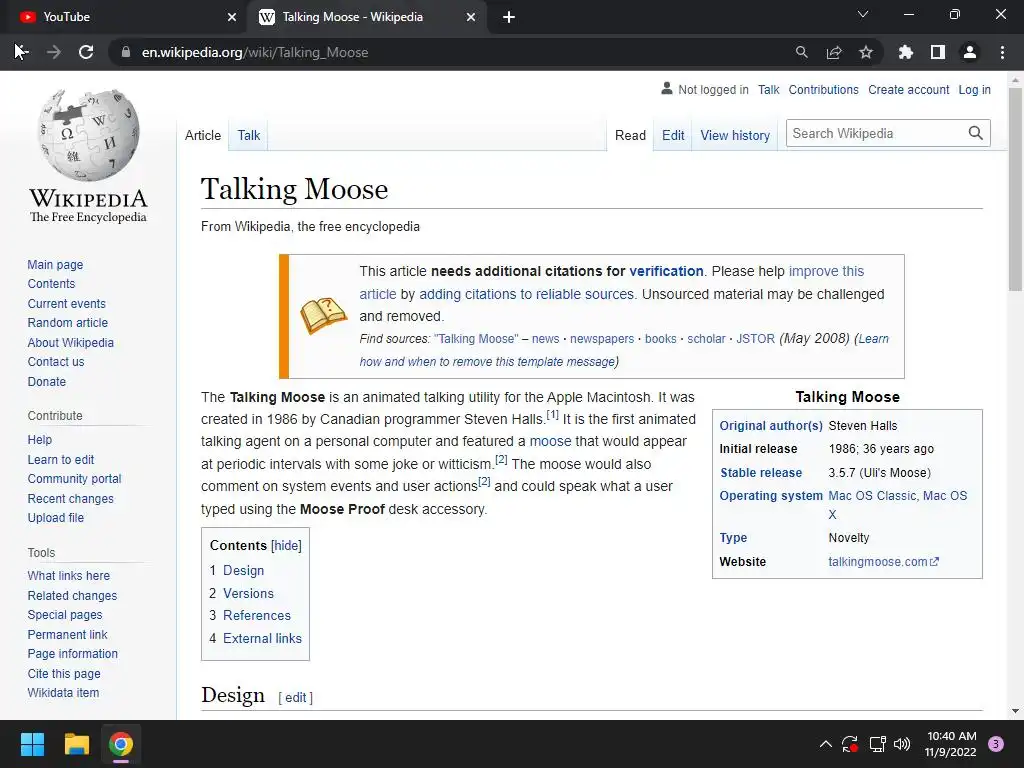The width and height of the screenshot is (1024, 768).
Task: Click the Cite this page link
Action: (64, 673)
